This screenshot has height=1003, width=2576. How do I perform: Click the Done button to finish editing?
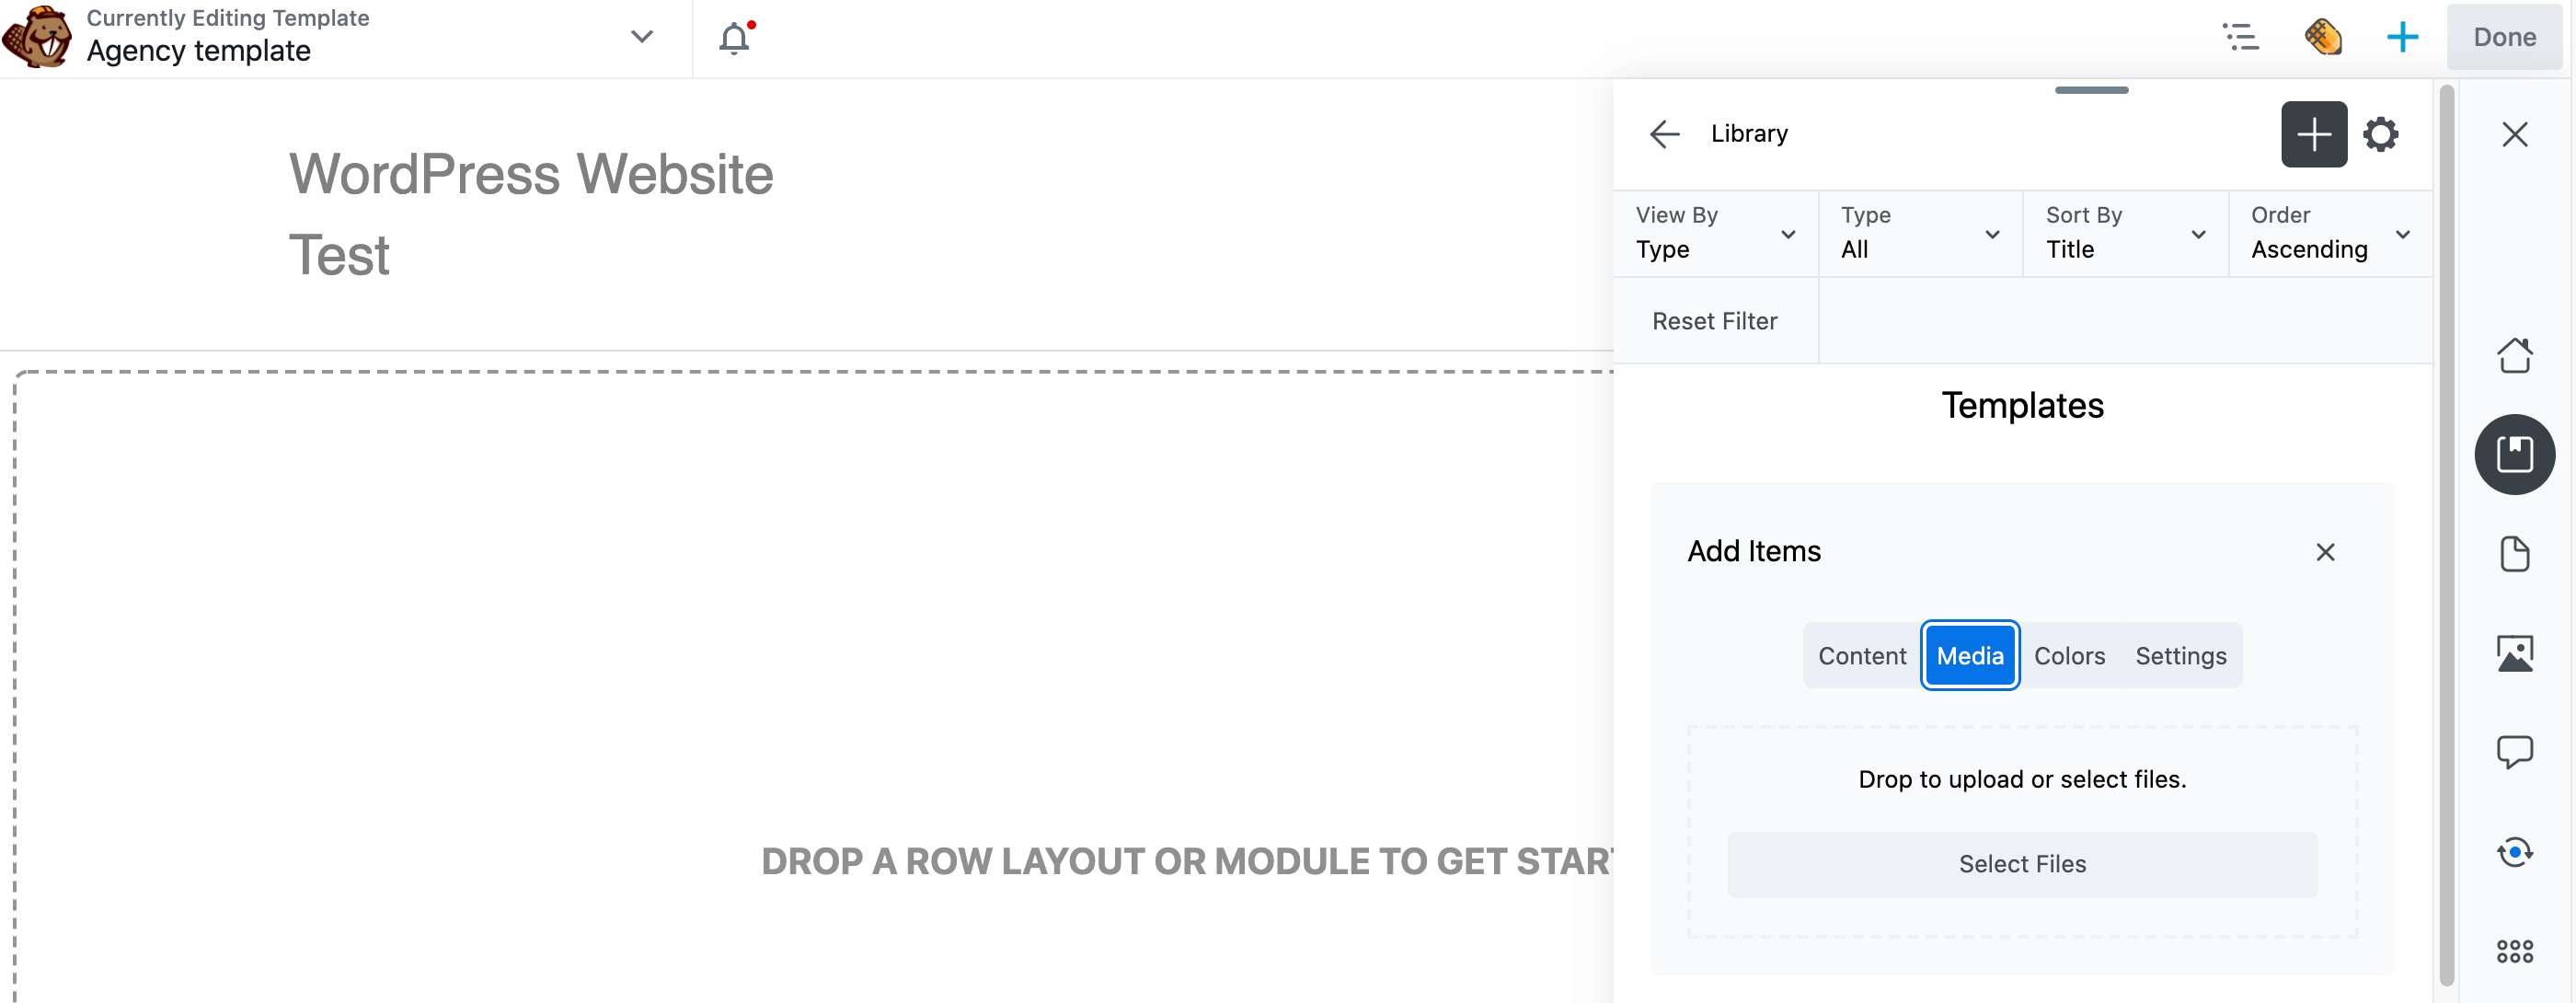[x=2505, y=36]
